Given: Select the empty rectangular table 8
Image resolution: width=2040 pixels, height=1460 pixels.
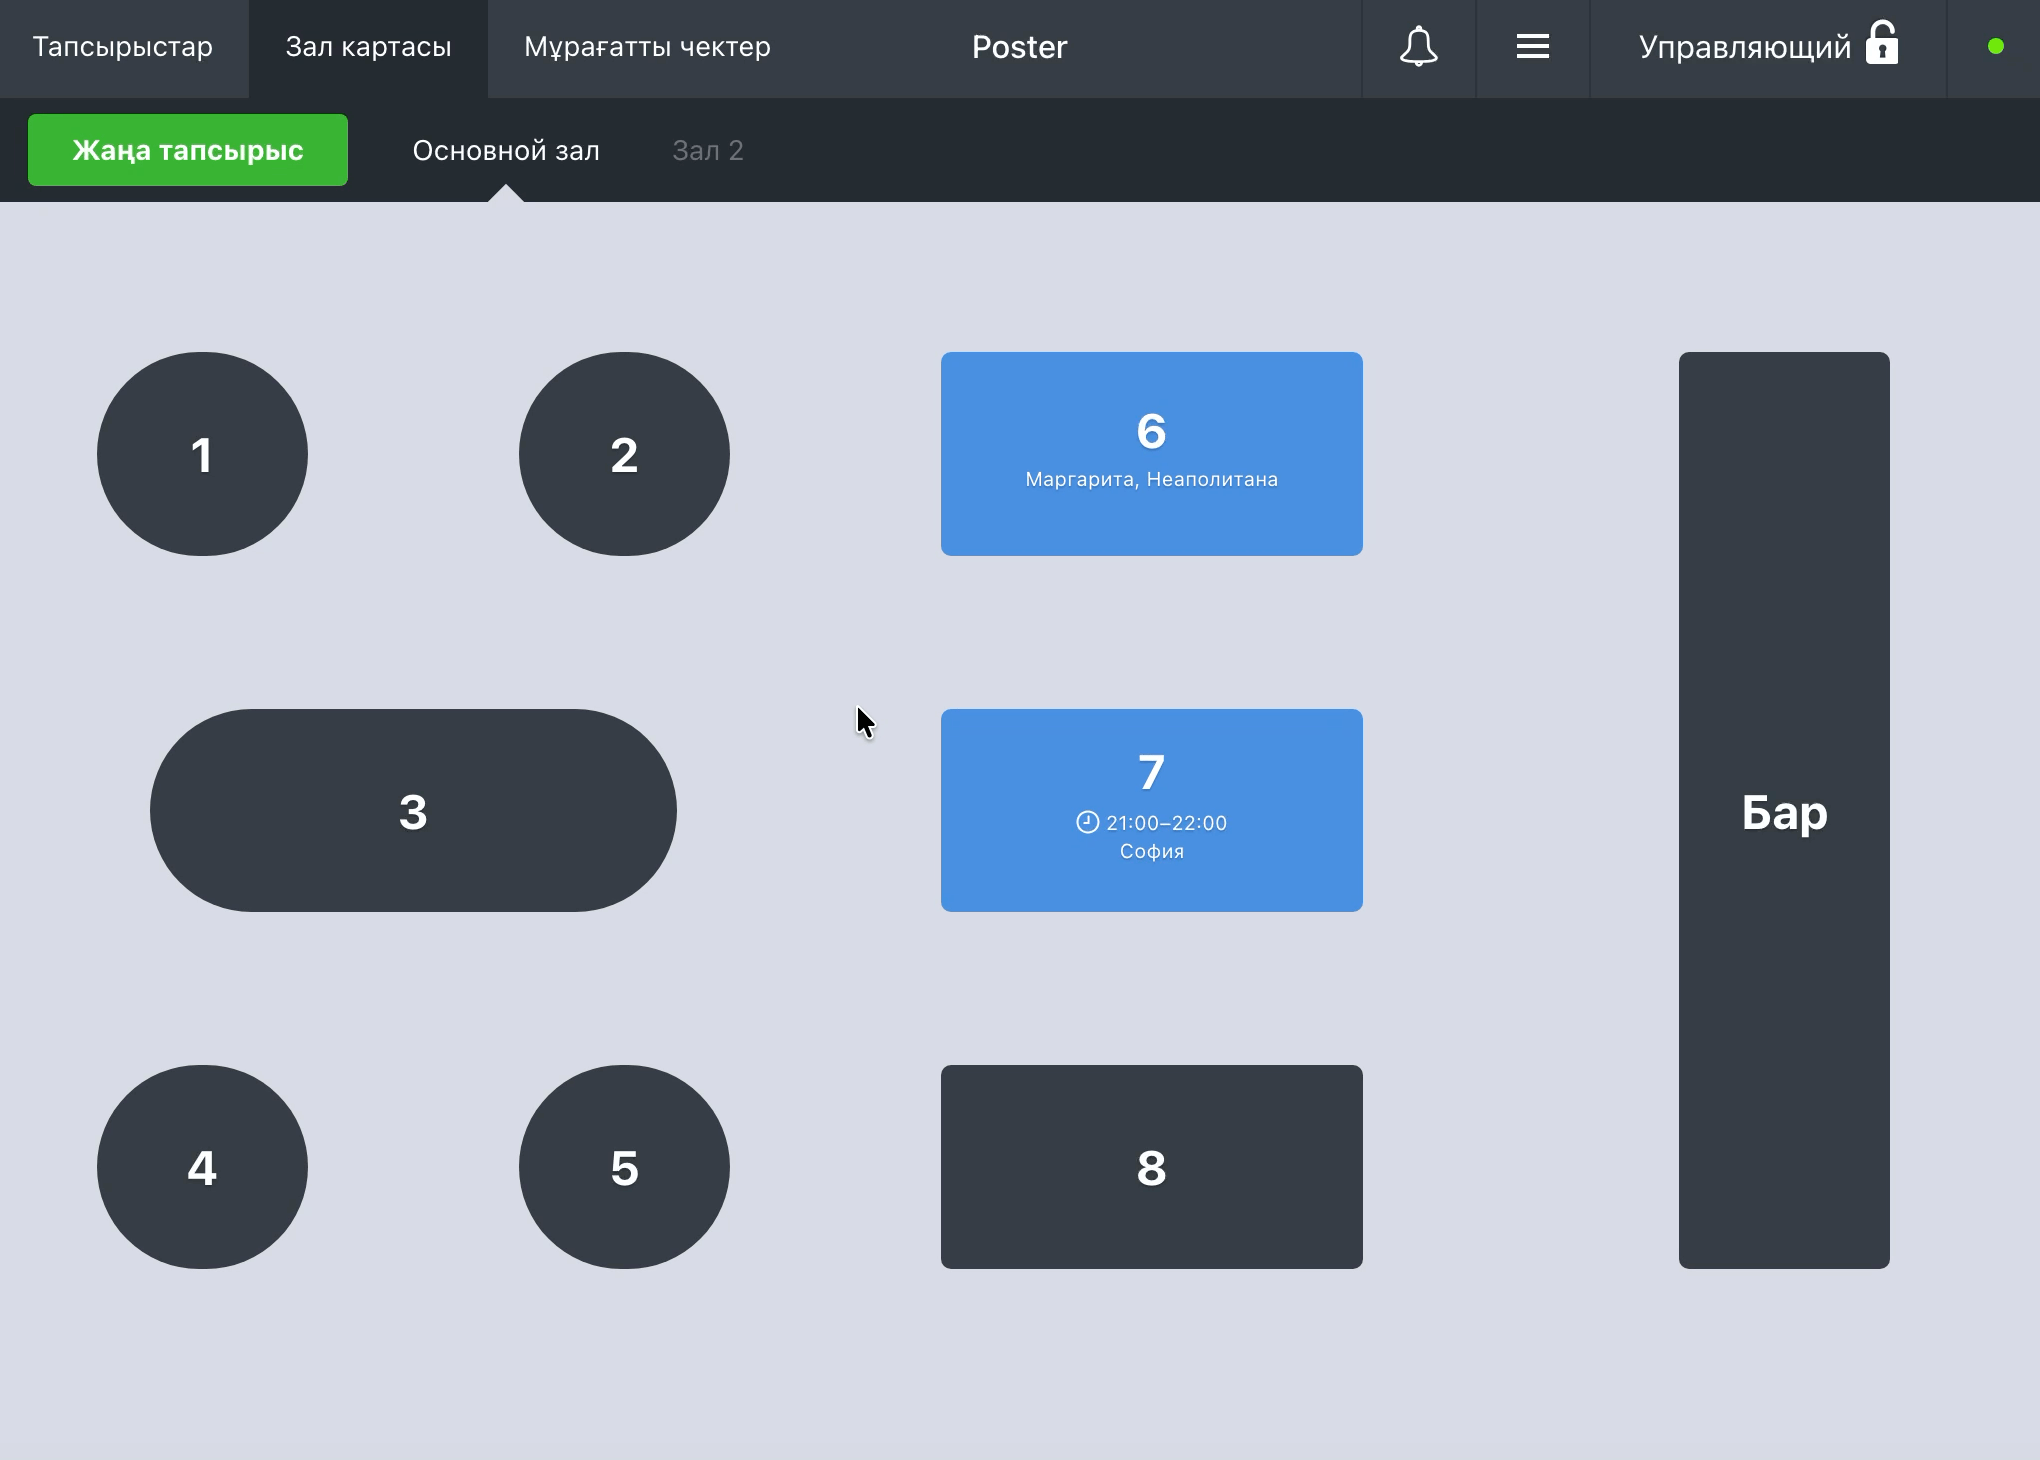Looking at the screenshot, I should click(x=1151, y=1167).
